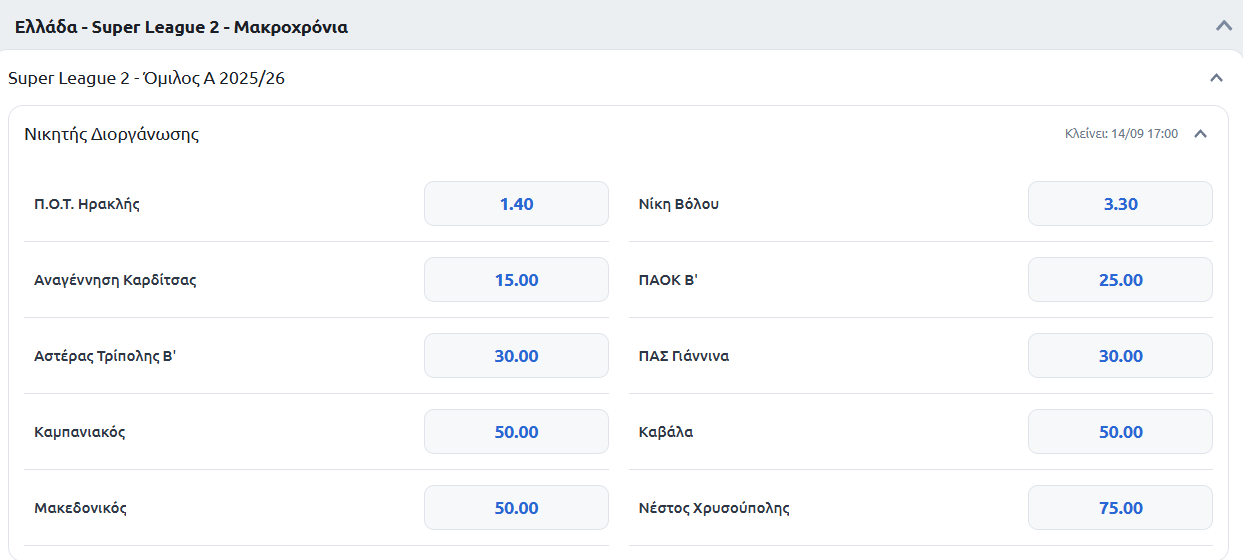Click the Νέστος Χρυσούπολης team label
1243x560 pixels.
714,508
